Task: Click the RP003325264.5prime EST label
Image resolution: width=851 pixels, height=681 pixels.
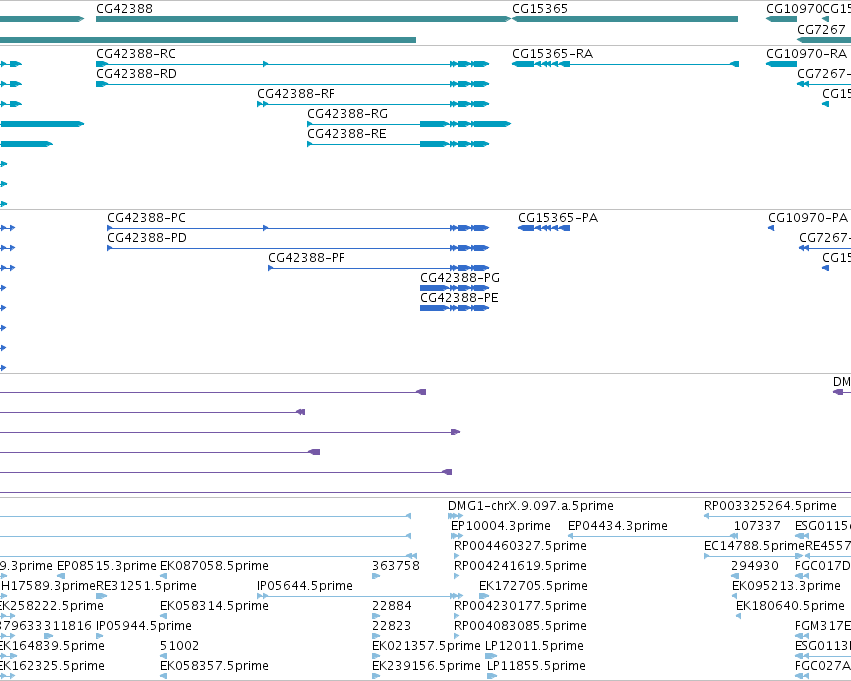Action: coord(770,506)
